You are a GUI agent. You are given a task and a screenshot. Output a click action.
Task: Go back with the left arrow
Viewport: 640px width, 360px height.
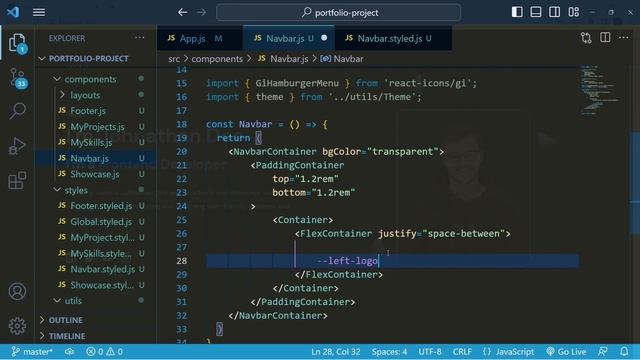(x=182, y=12)
